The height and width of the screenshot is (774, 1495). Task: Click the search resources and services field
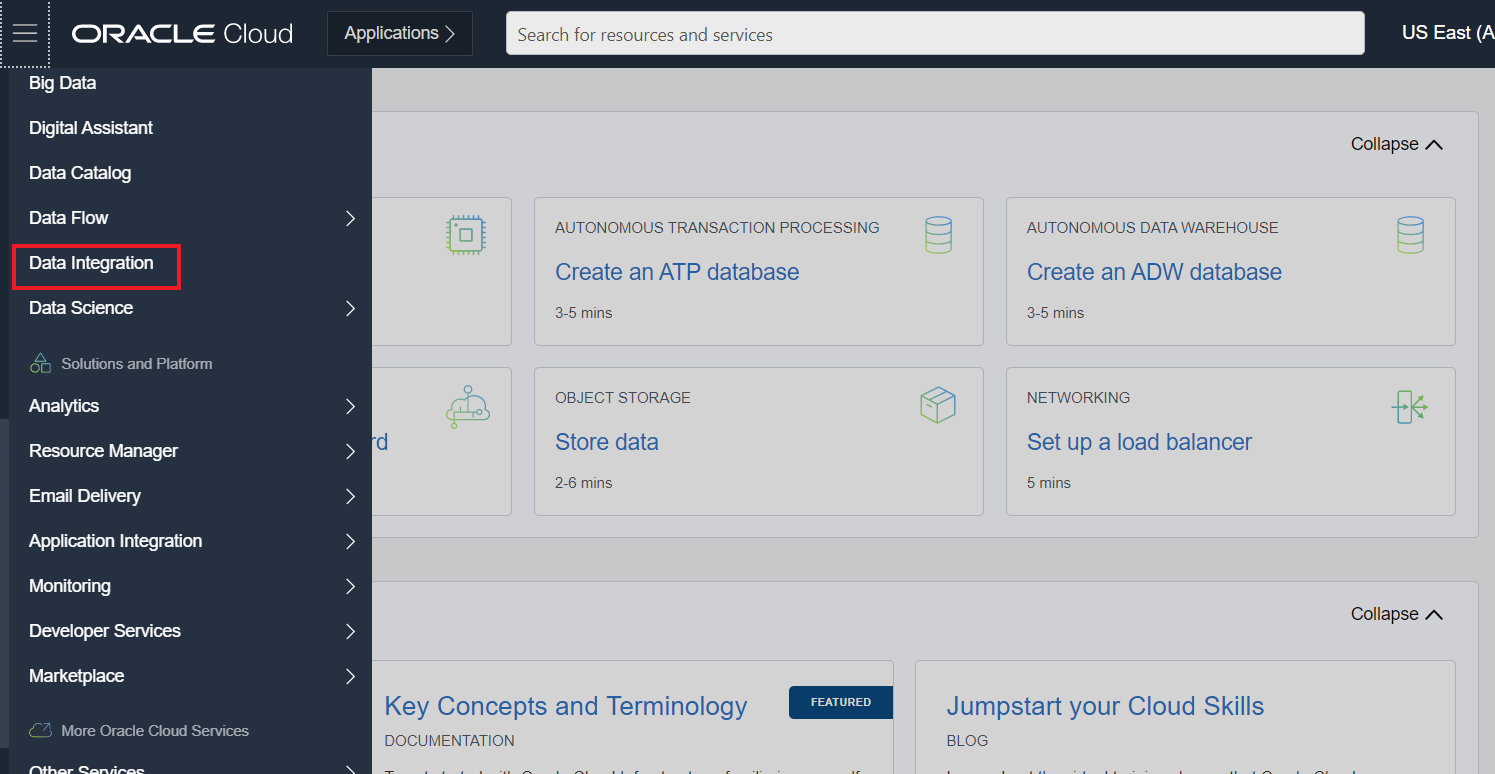(x=934, y=33)
